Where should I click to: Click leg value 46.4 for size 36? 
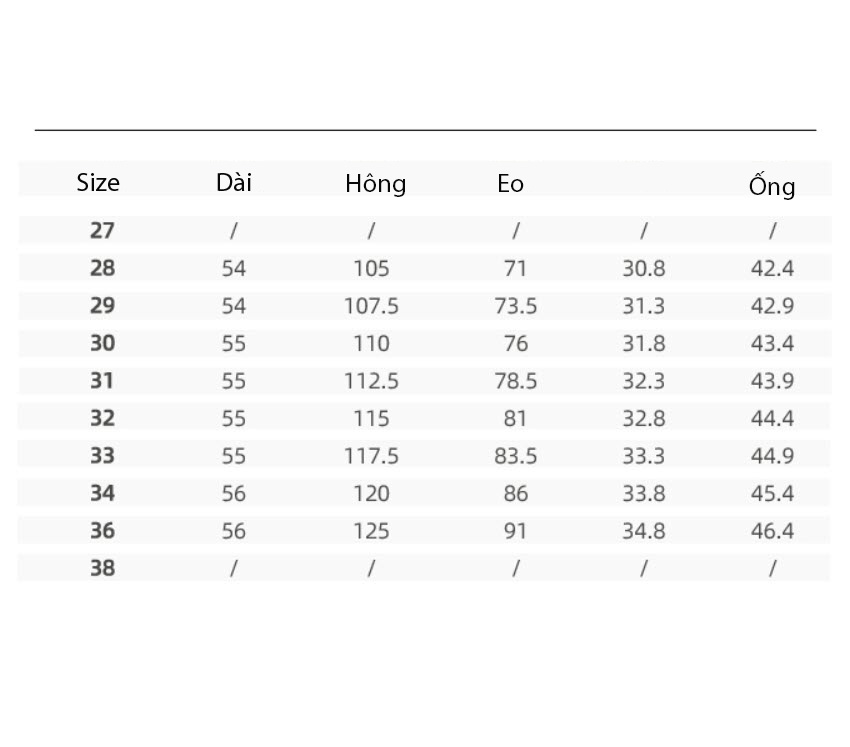[x=772, y=531]
